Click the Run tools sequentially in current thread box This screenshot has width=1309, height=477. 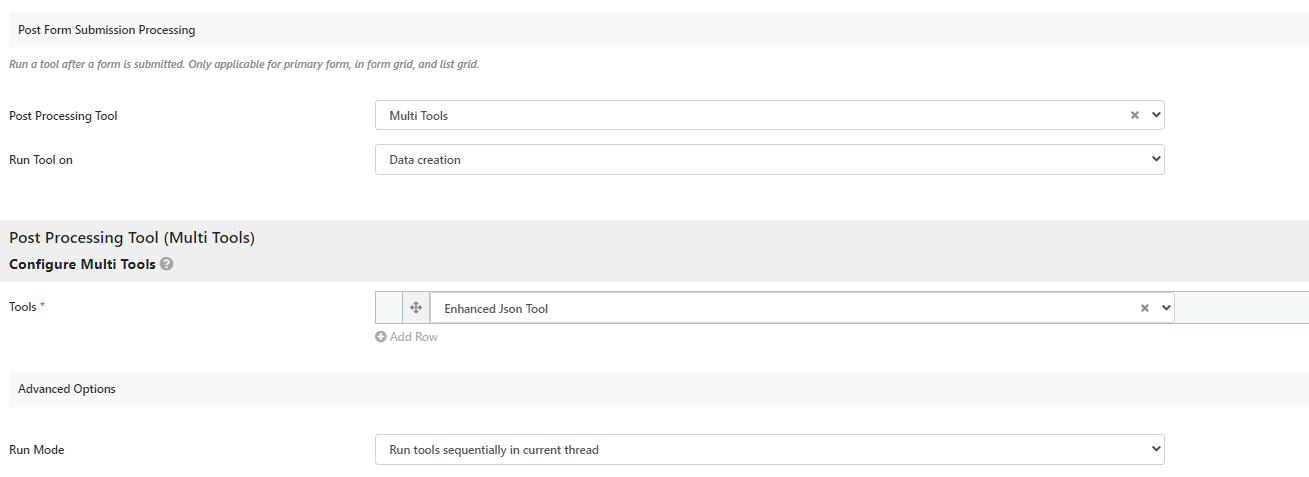pyautogui.click(x=770, y=449)
